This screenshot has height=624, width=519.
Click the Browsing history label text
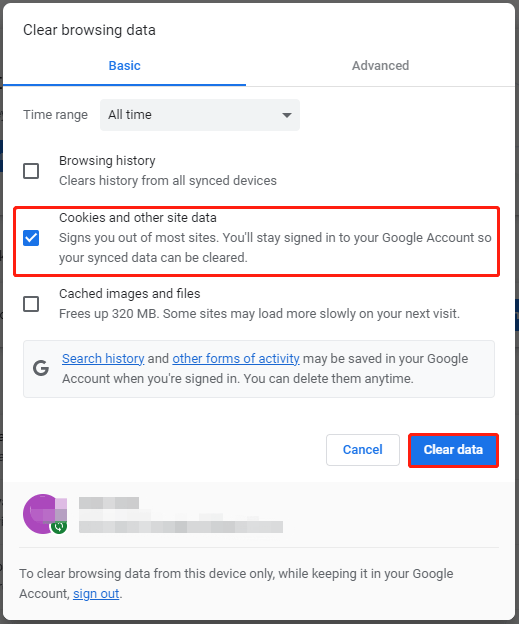pyautogui.click(x=107, y=161)
